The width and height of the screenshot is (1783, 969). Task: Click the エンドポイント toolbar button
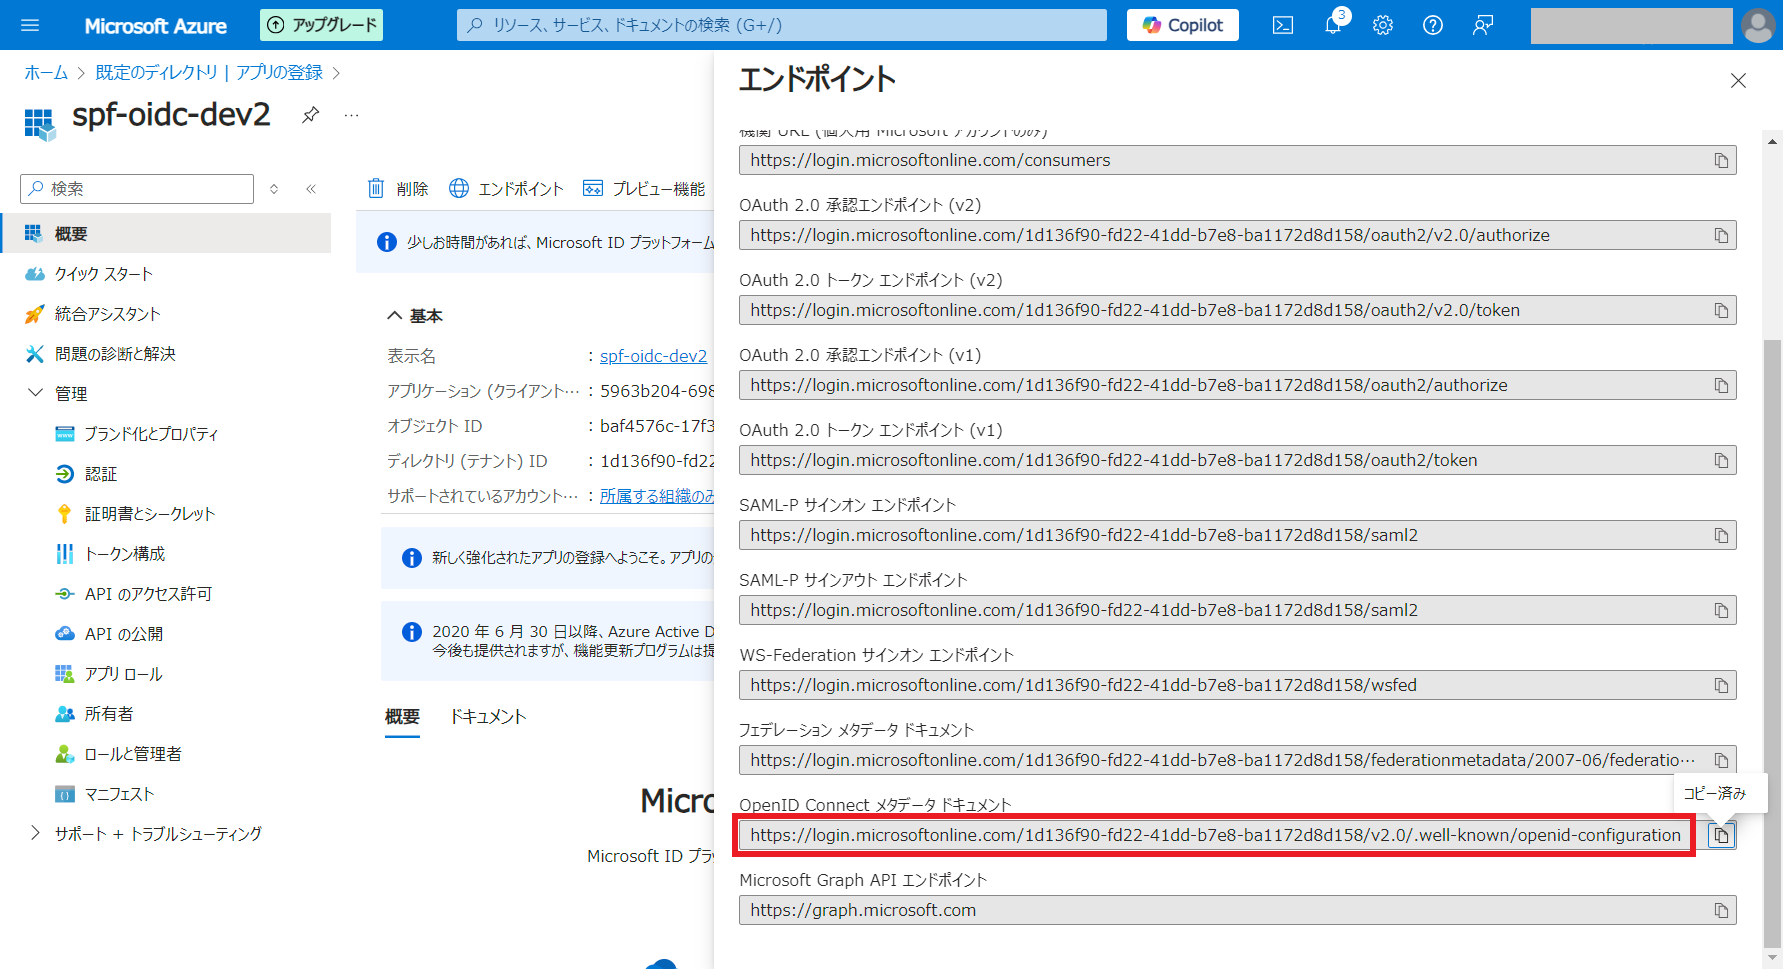tap(506, 188)
